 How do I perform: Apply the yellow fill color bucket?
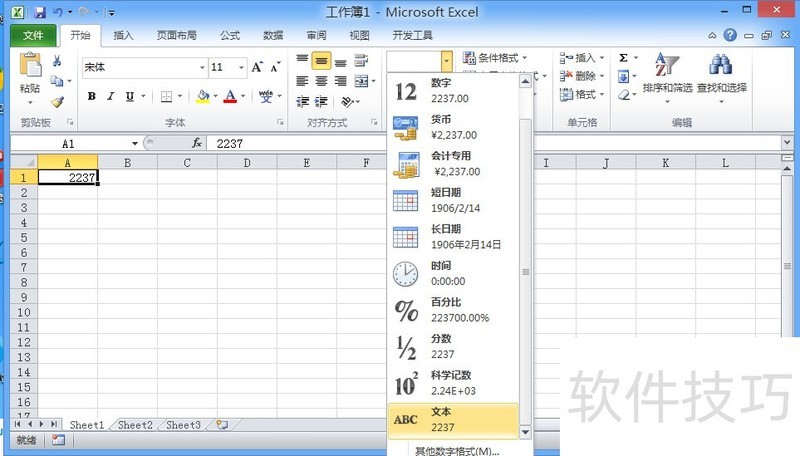pyautogui.click(x=203, y=96)
